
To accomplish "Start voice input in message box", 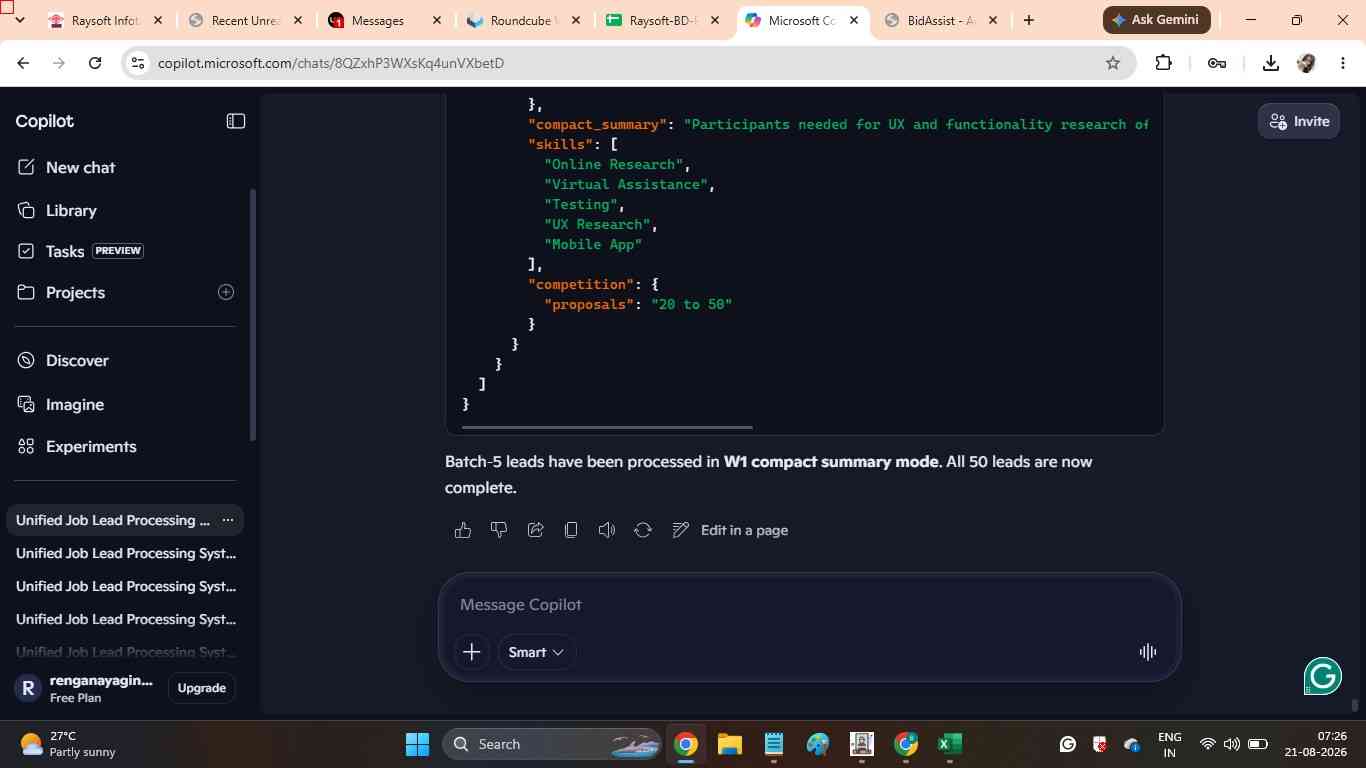I will [x=1148, y=652].
